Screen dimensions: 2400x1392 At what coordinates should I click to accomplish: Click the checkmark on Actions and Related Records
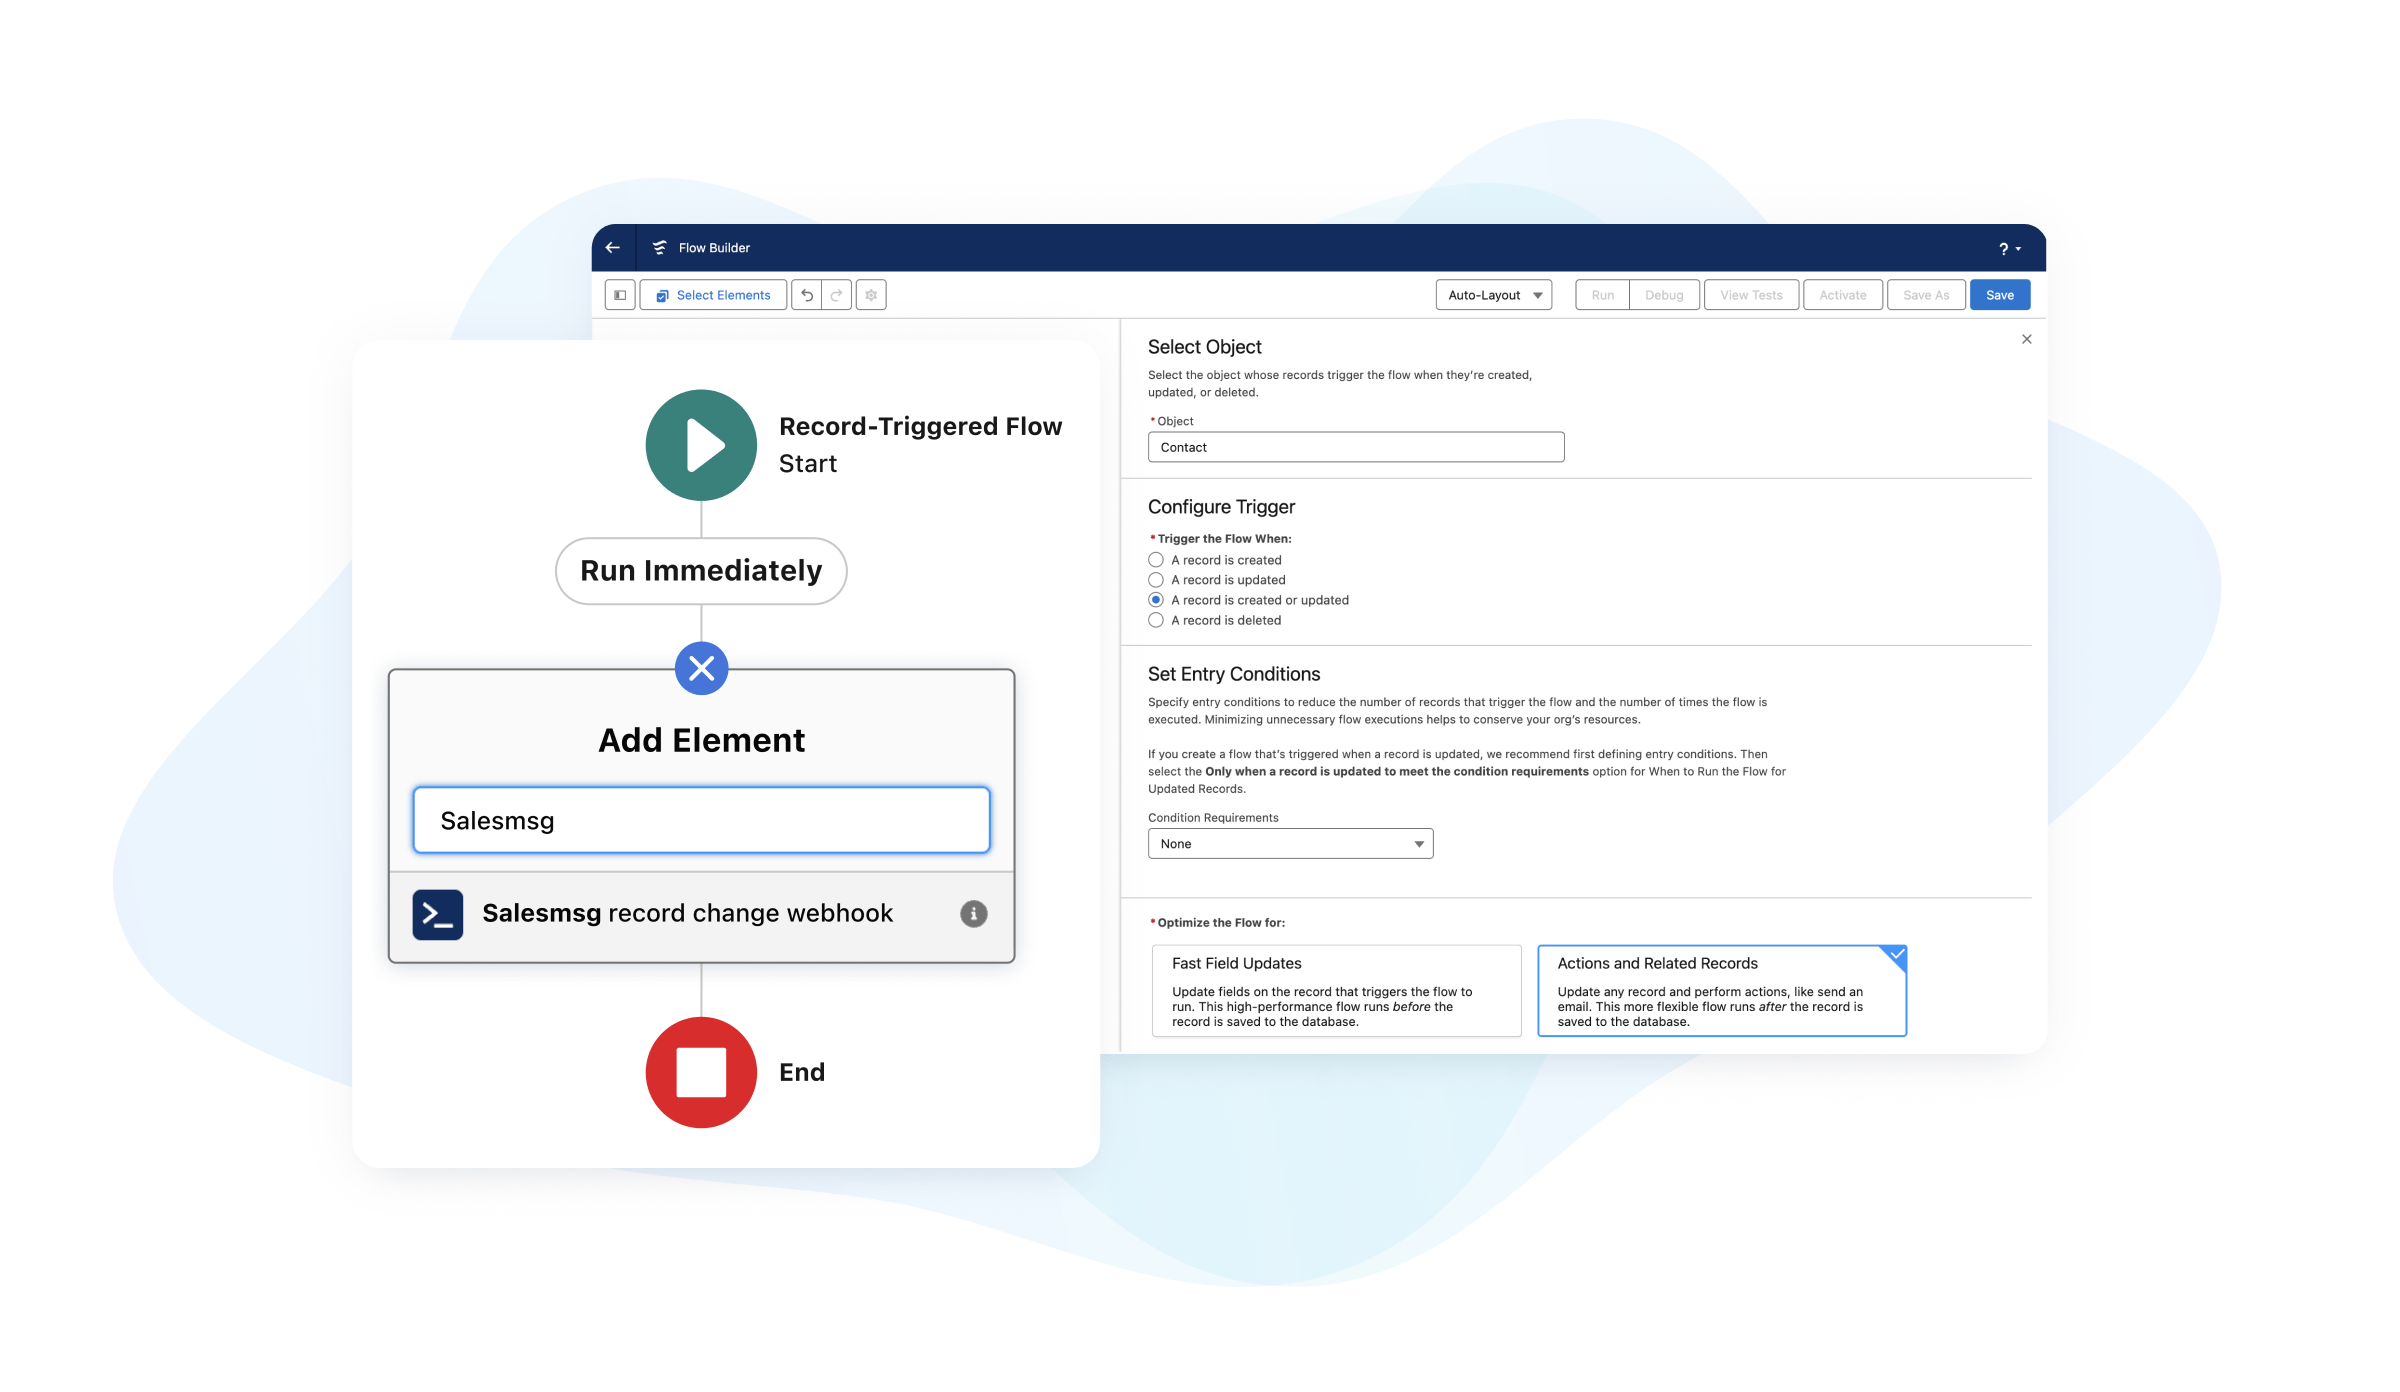click(1896, 955)
